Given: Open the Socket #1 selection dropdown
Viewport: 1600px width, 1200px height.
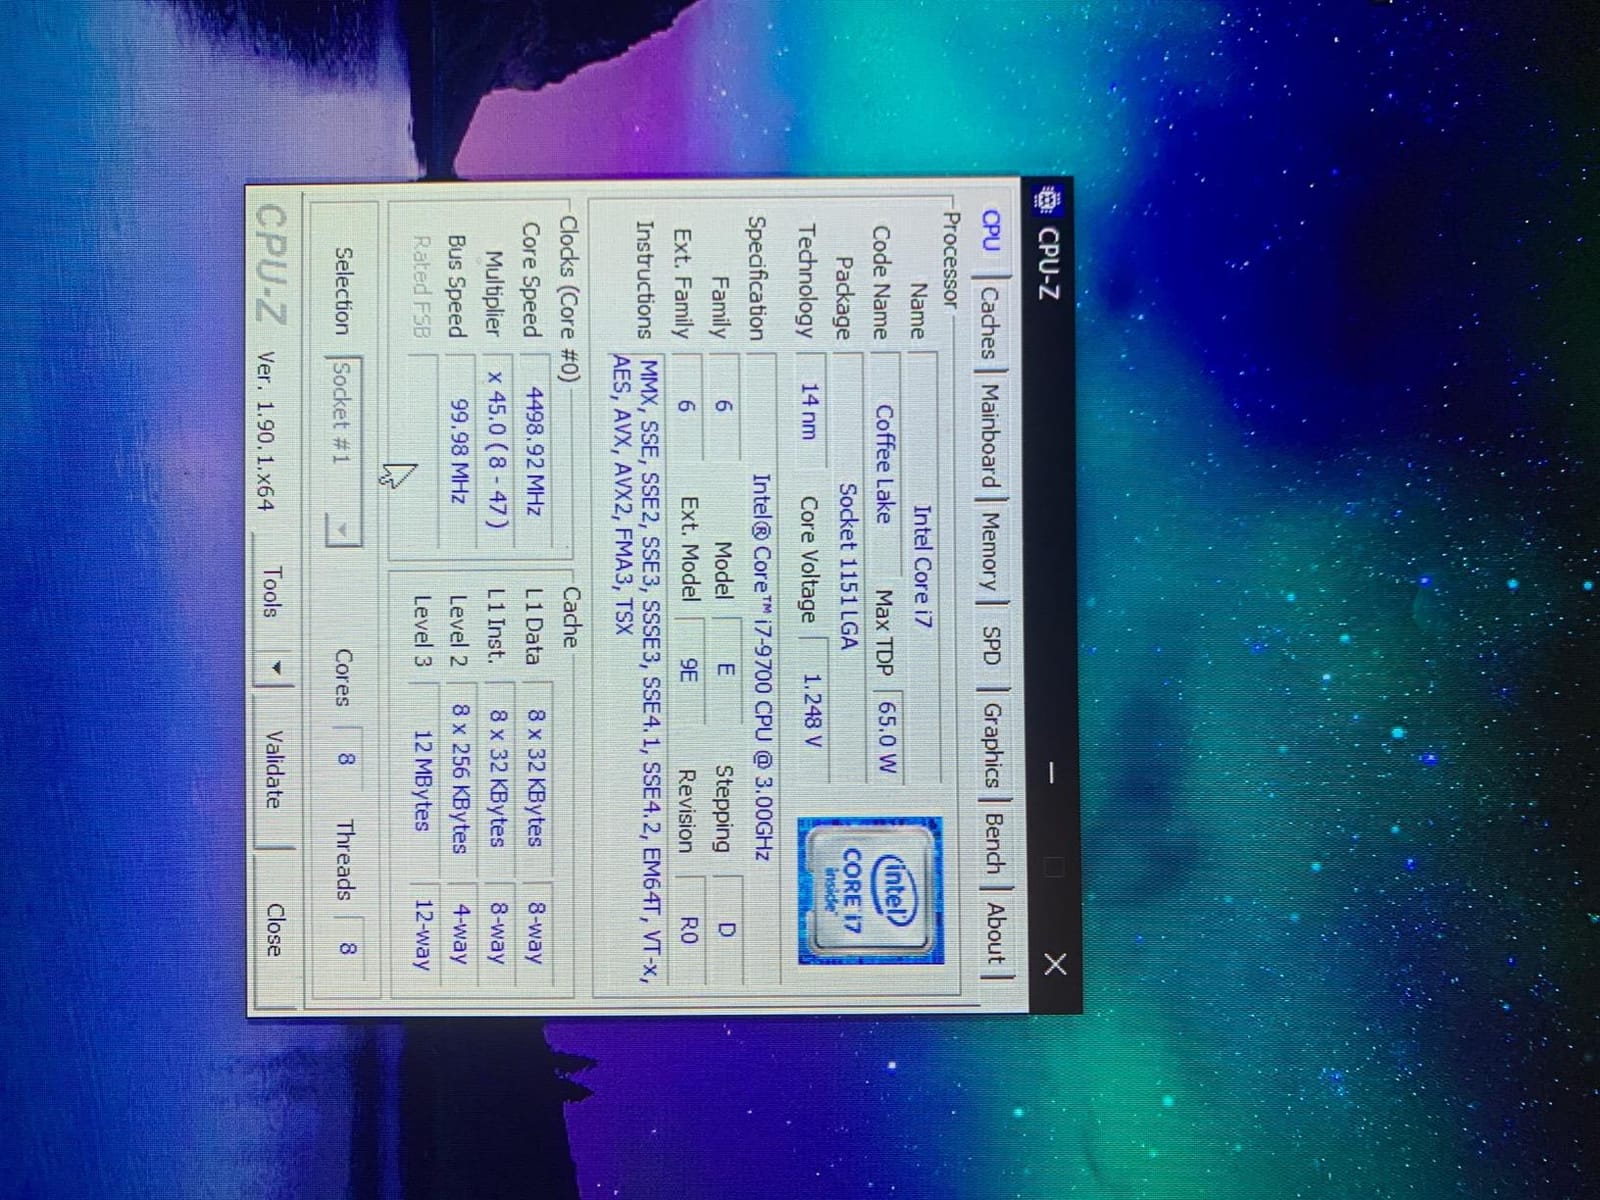Looking at the screenshot, I should (343, 449).
